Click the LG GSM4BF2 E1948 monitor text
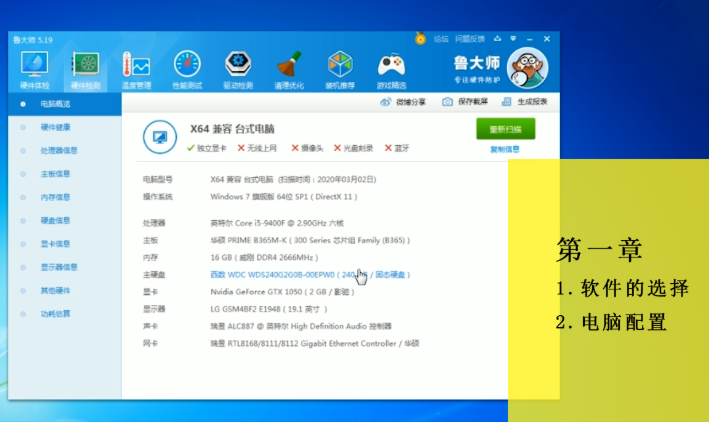This screenshot has height=422, width=709. coord(269,309)
